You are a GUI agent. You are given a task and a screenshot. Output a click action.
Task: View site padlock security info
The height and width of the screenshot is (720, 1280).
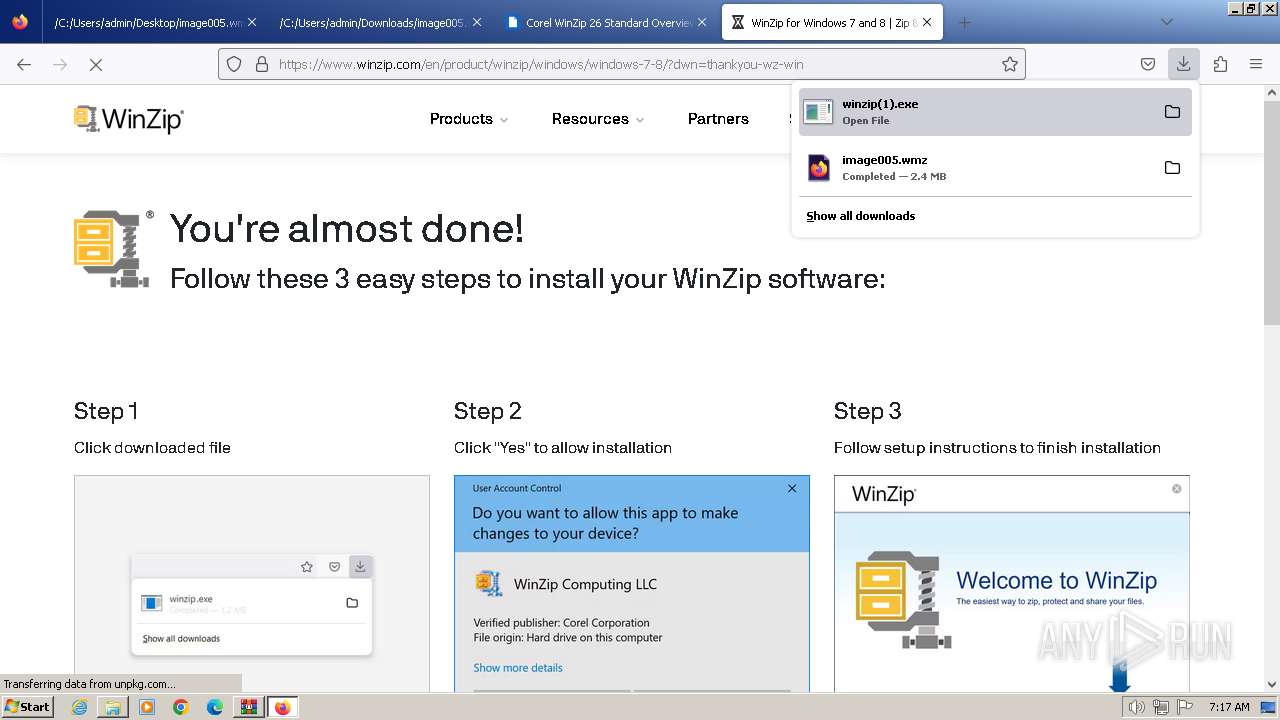(x=262, y=64)
